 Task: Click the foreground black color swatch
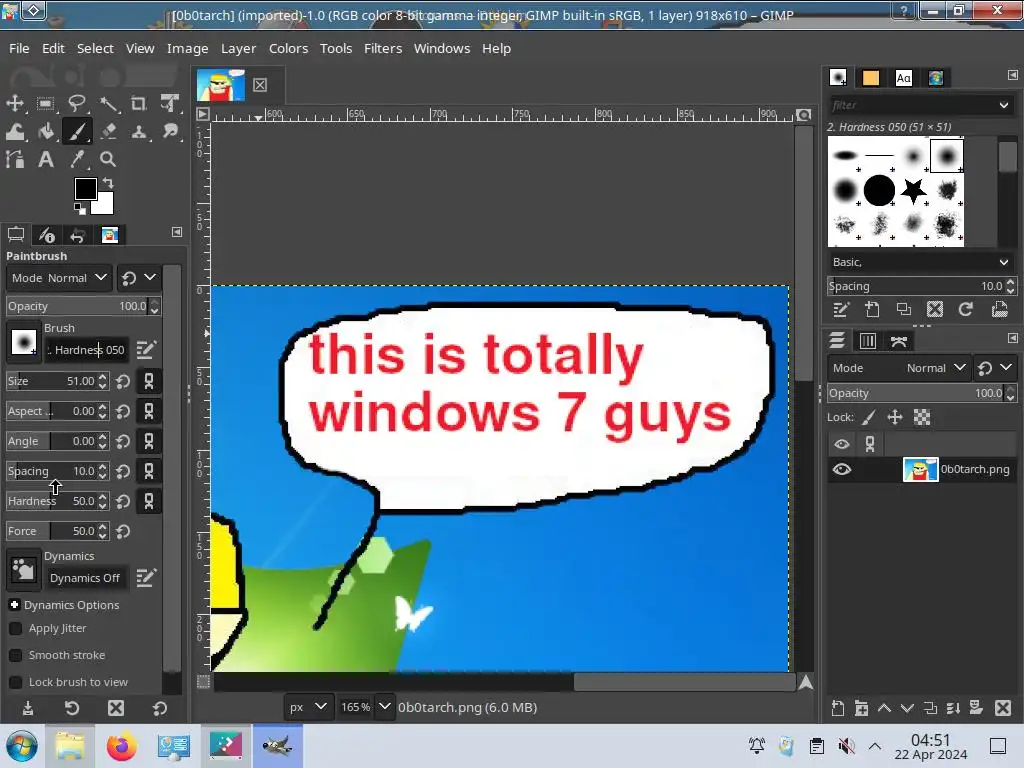(86, 189)
